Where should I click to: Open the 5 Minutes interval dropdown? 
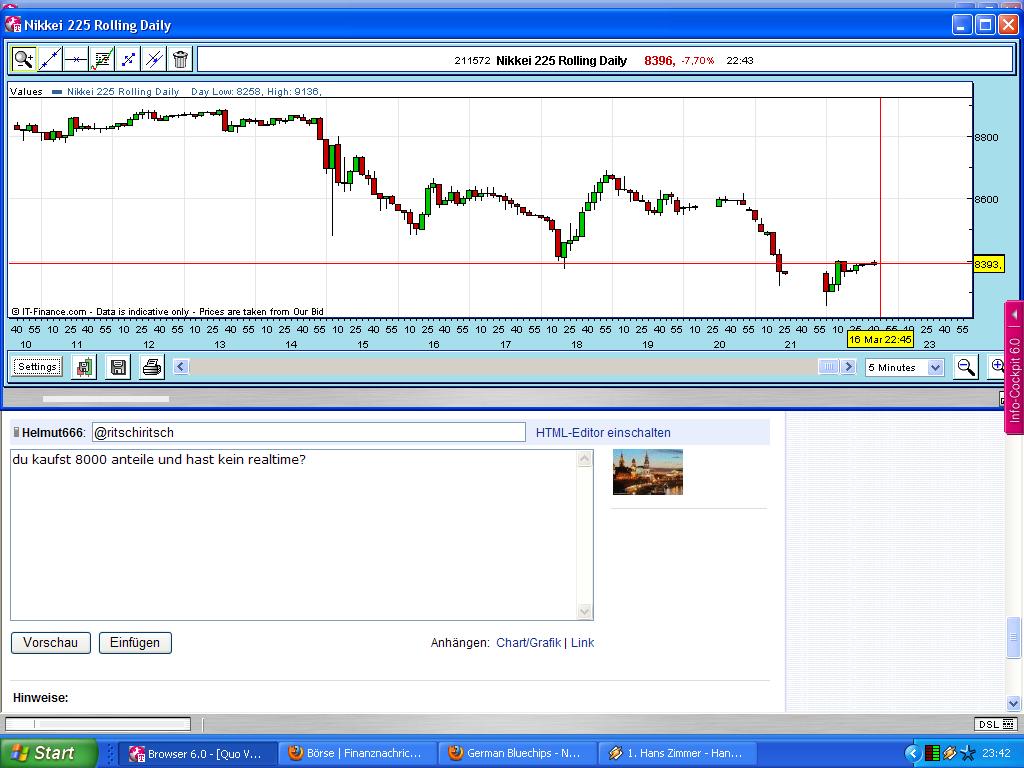click(904, 368)
